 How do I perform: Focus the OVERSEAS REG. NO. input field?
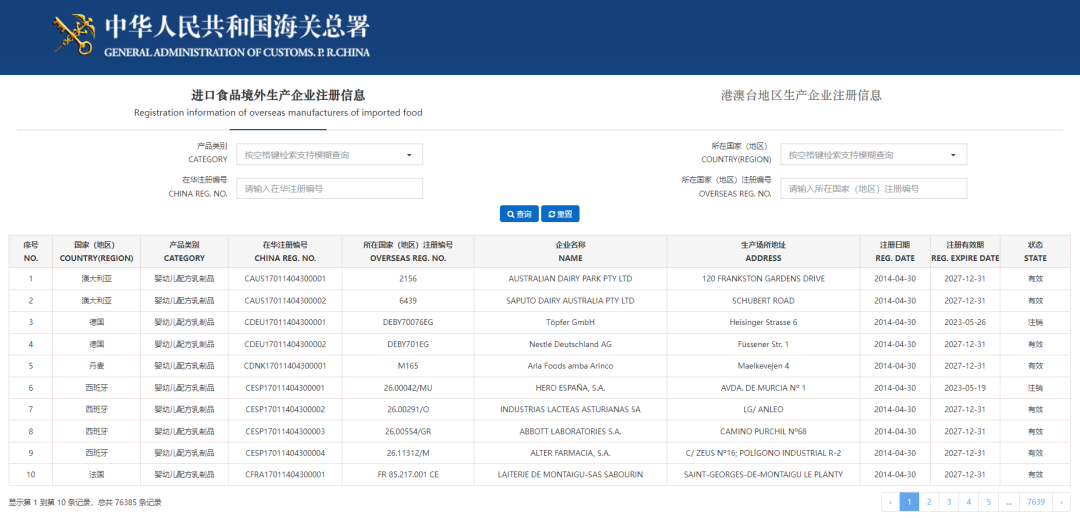(x=873, y=189)
